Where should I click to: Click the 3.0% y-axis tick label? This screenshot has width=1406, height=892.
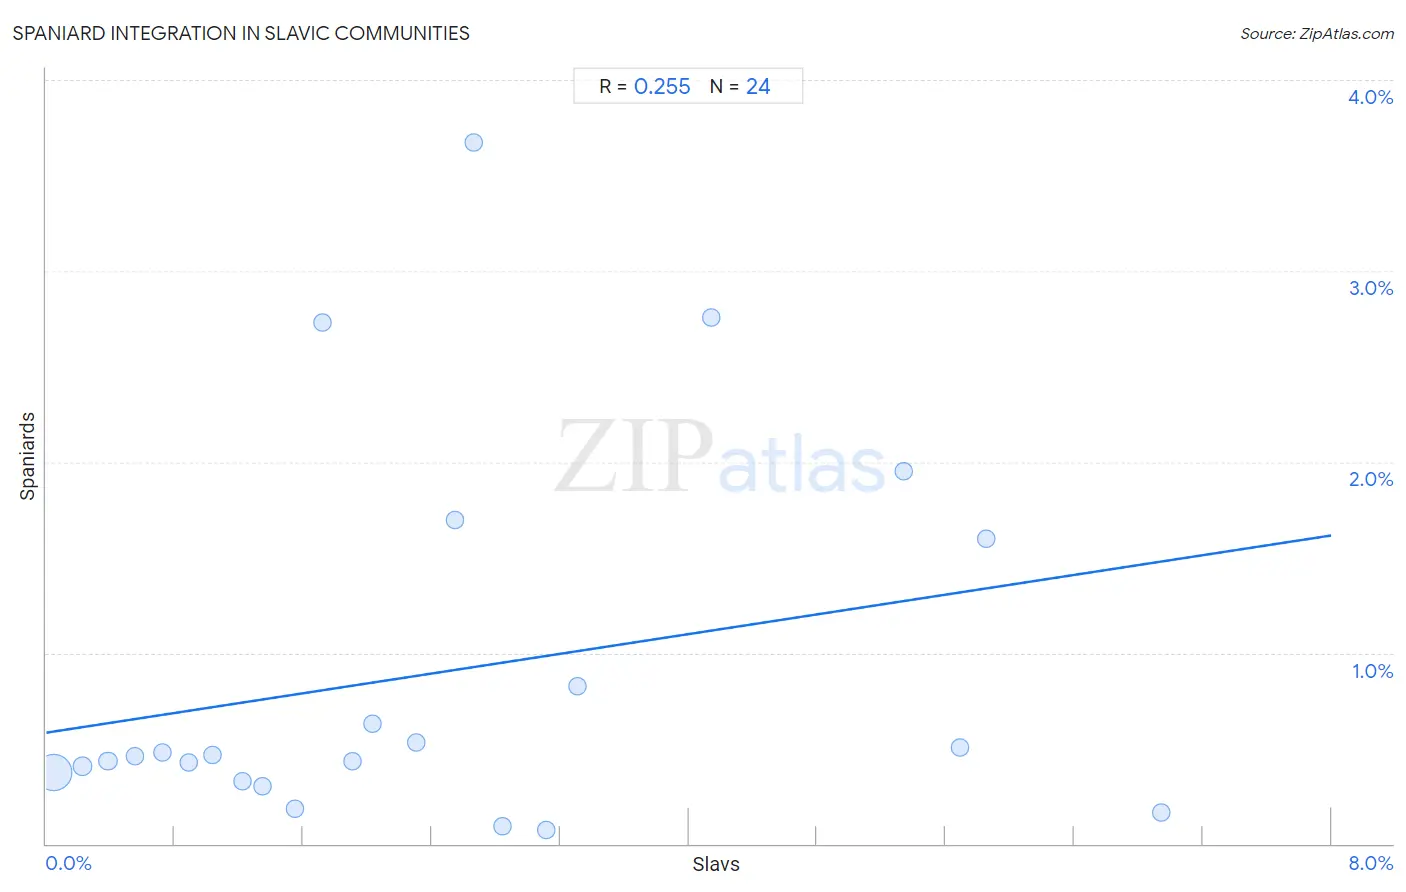[x=1370, y=289]
